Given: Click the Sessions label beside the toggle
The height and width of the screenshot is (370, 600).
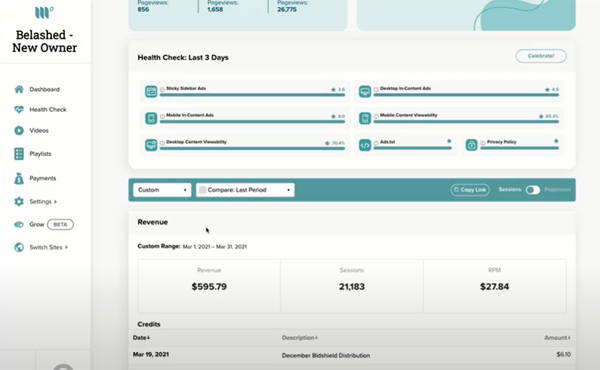Looking at the screenshot, I should (510, 189).
